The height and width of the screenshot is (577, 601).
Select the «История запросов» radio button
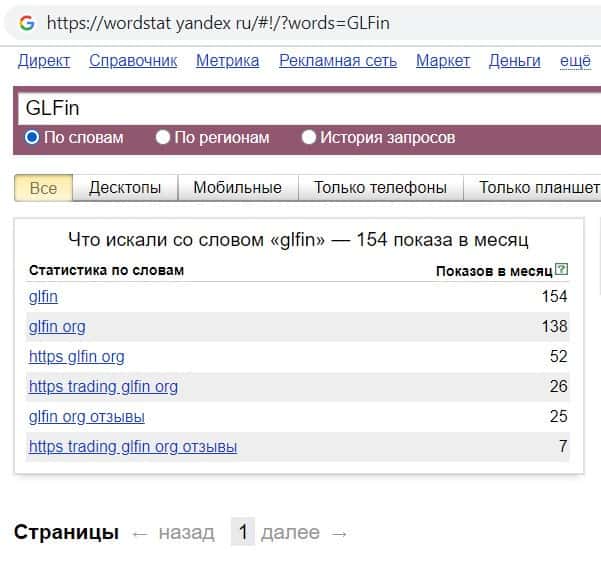pyautogui.click(x=309, y=137)
